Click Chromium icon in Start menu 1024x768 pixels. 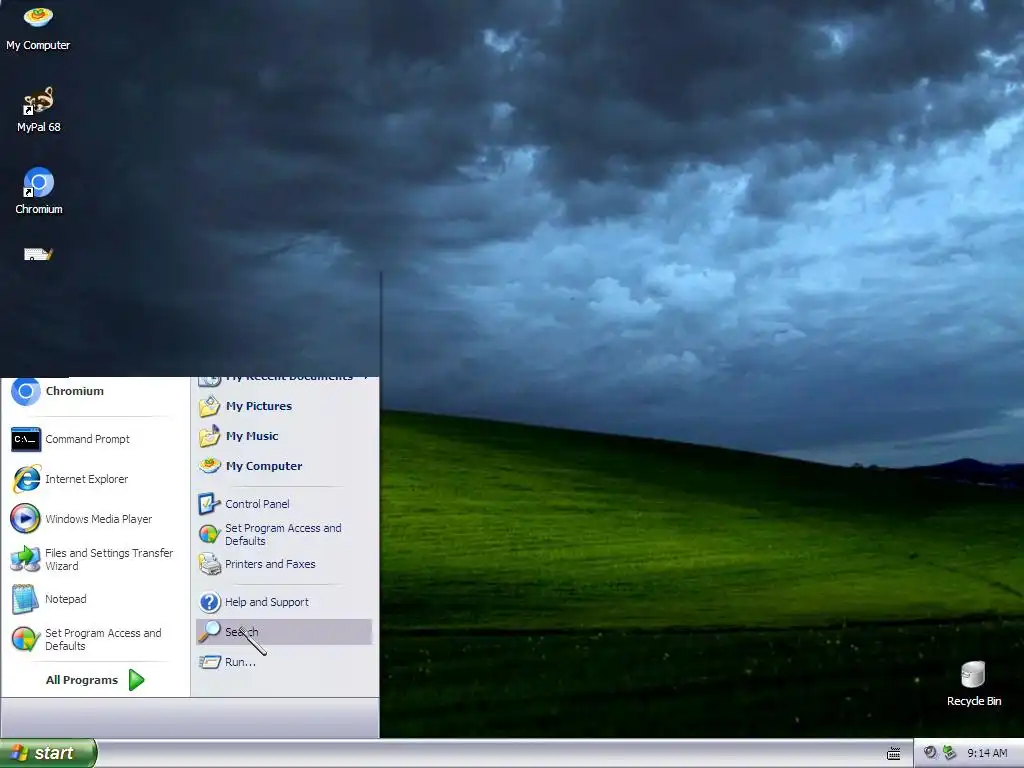pyautogui.click(x=26, y=391)
